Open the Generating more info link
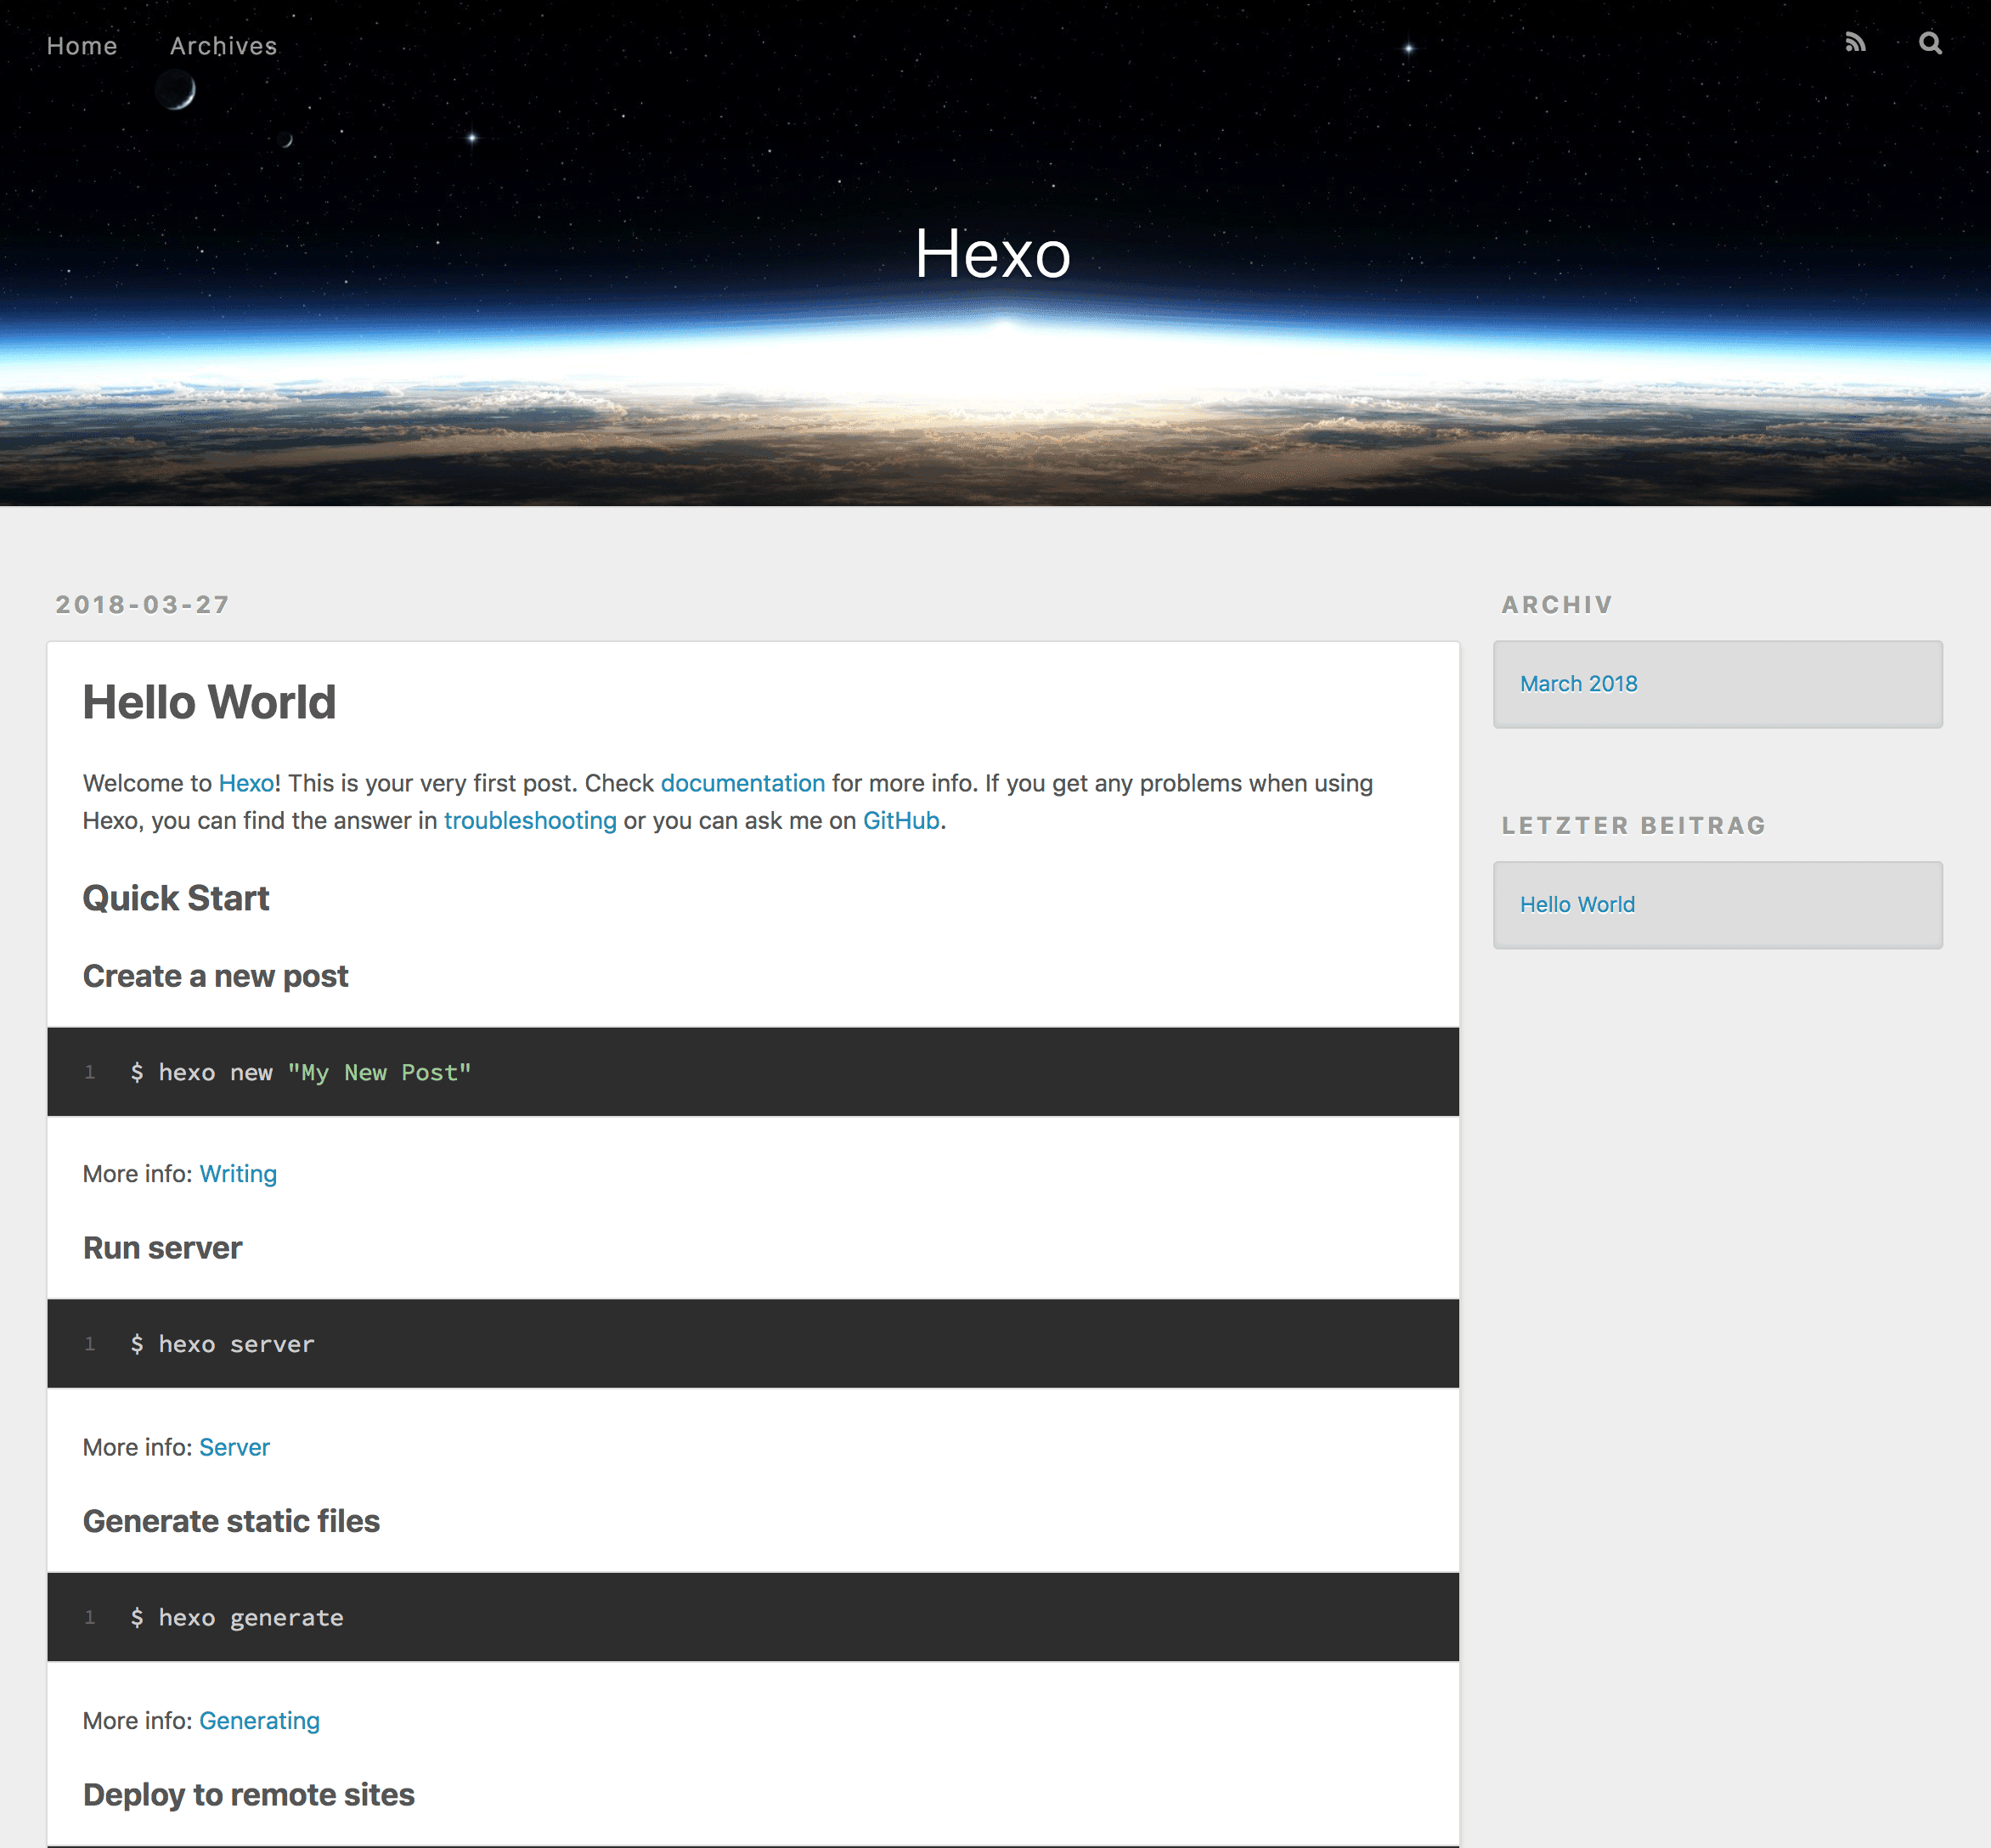The image size is (1991, 1848). [259, 1720]
